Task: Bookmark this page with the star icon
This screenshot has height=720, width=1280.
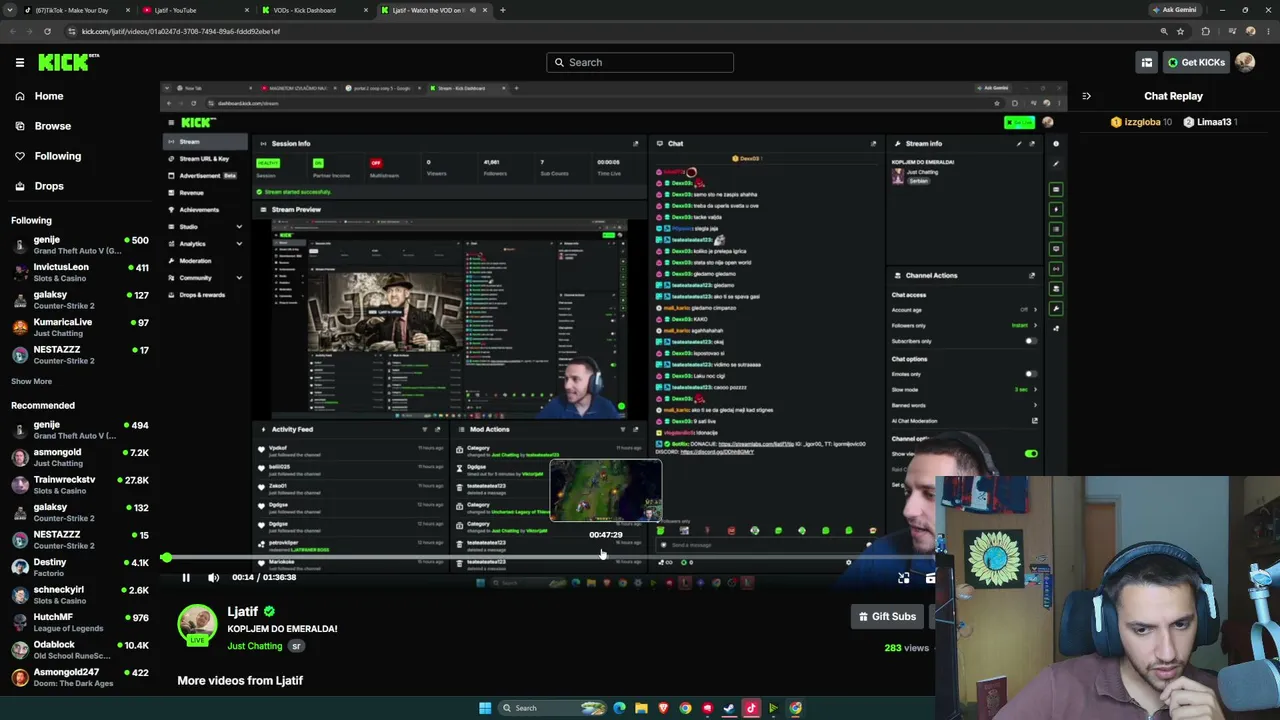Action: pyautogui.click(x=1180, y=31)
